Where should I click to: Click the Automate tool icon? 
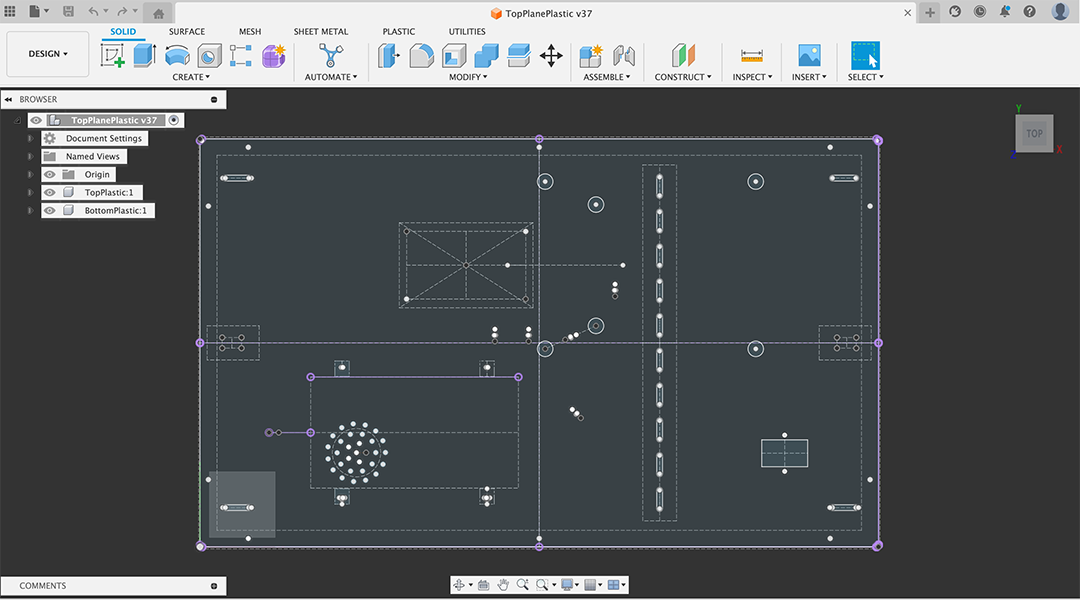coord(331,56)
